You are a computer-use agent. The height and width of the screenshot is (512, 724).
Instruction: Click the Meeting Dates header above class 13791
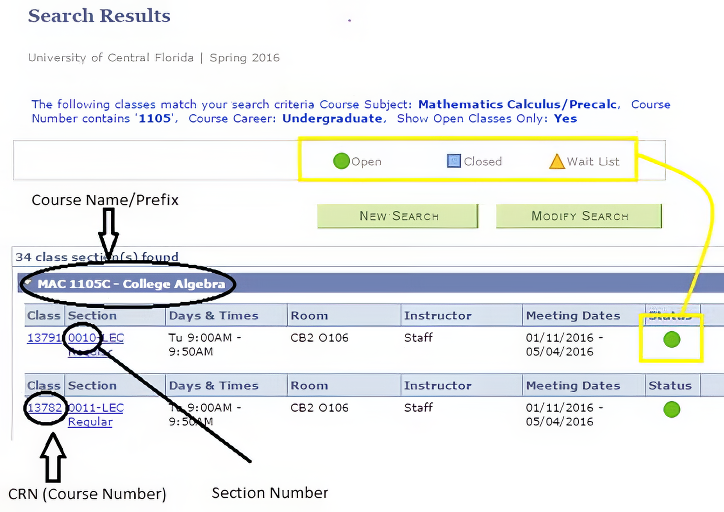[x=573, y=316]
